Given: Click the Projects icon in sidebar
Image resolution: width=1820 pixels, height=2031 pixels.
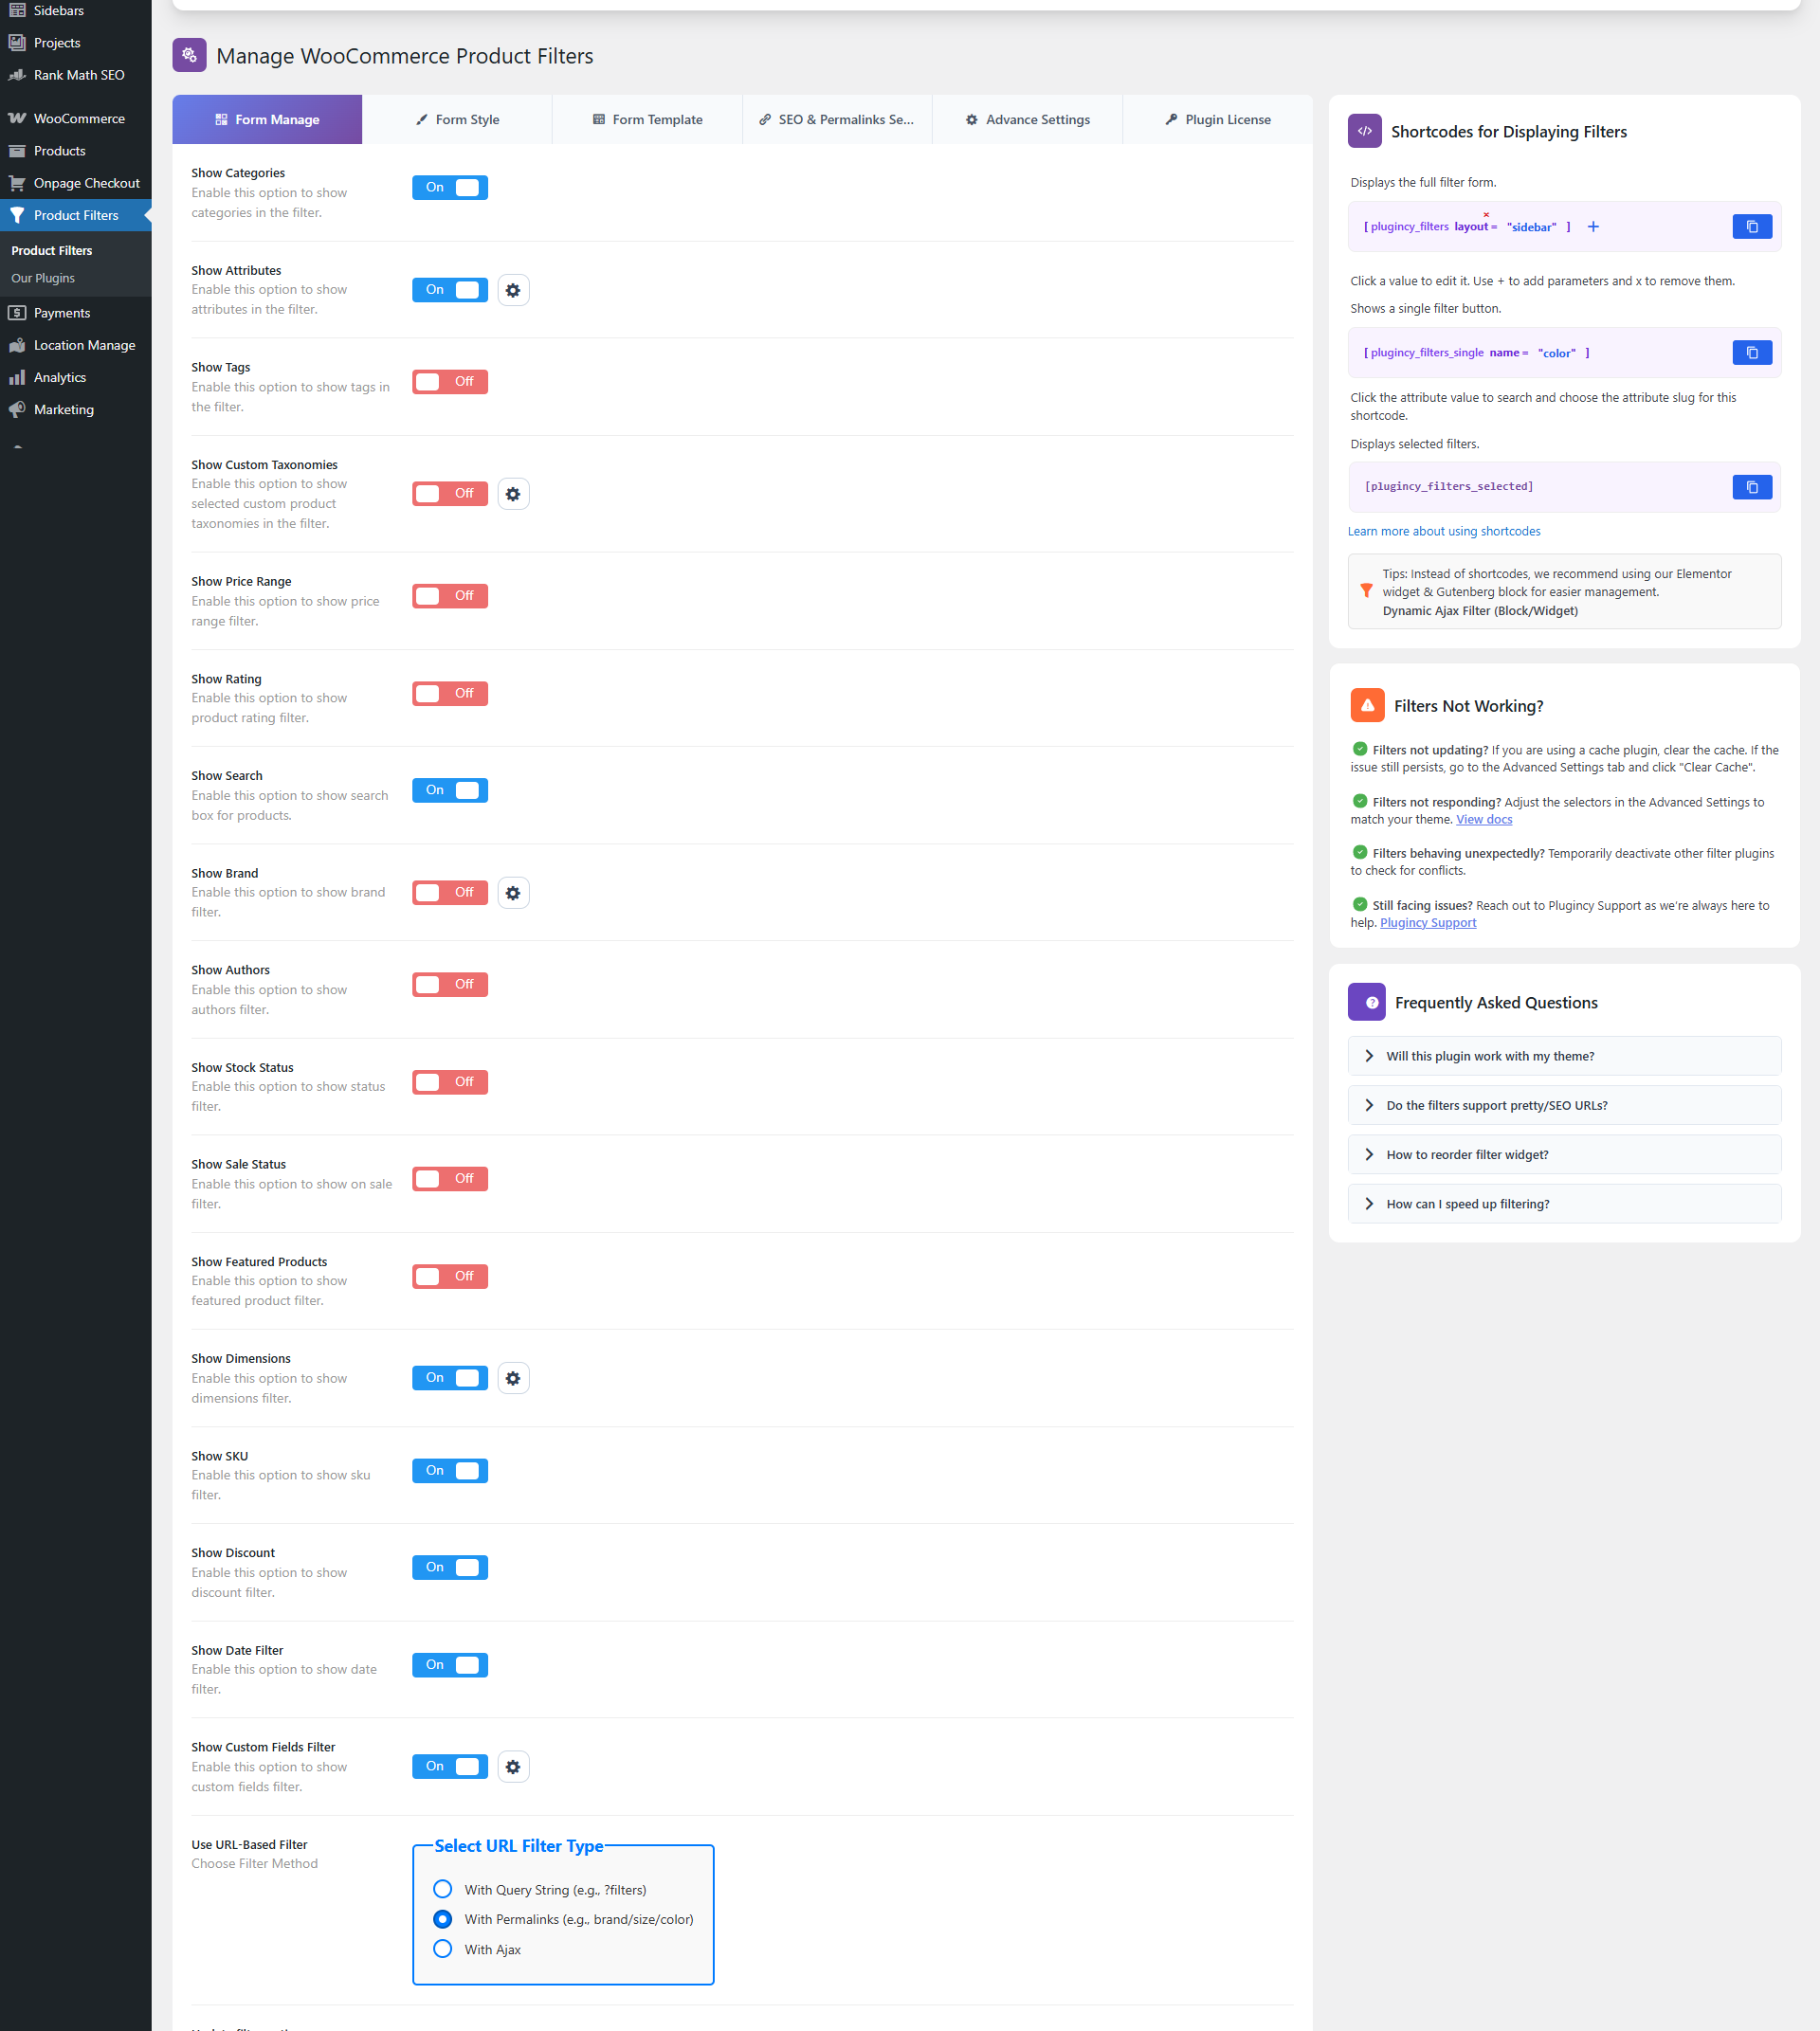Looking at the screenshot, I should coord(17,42).
